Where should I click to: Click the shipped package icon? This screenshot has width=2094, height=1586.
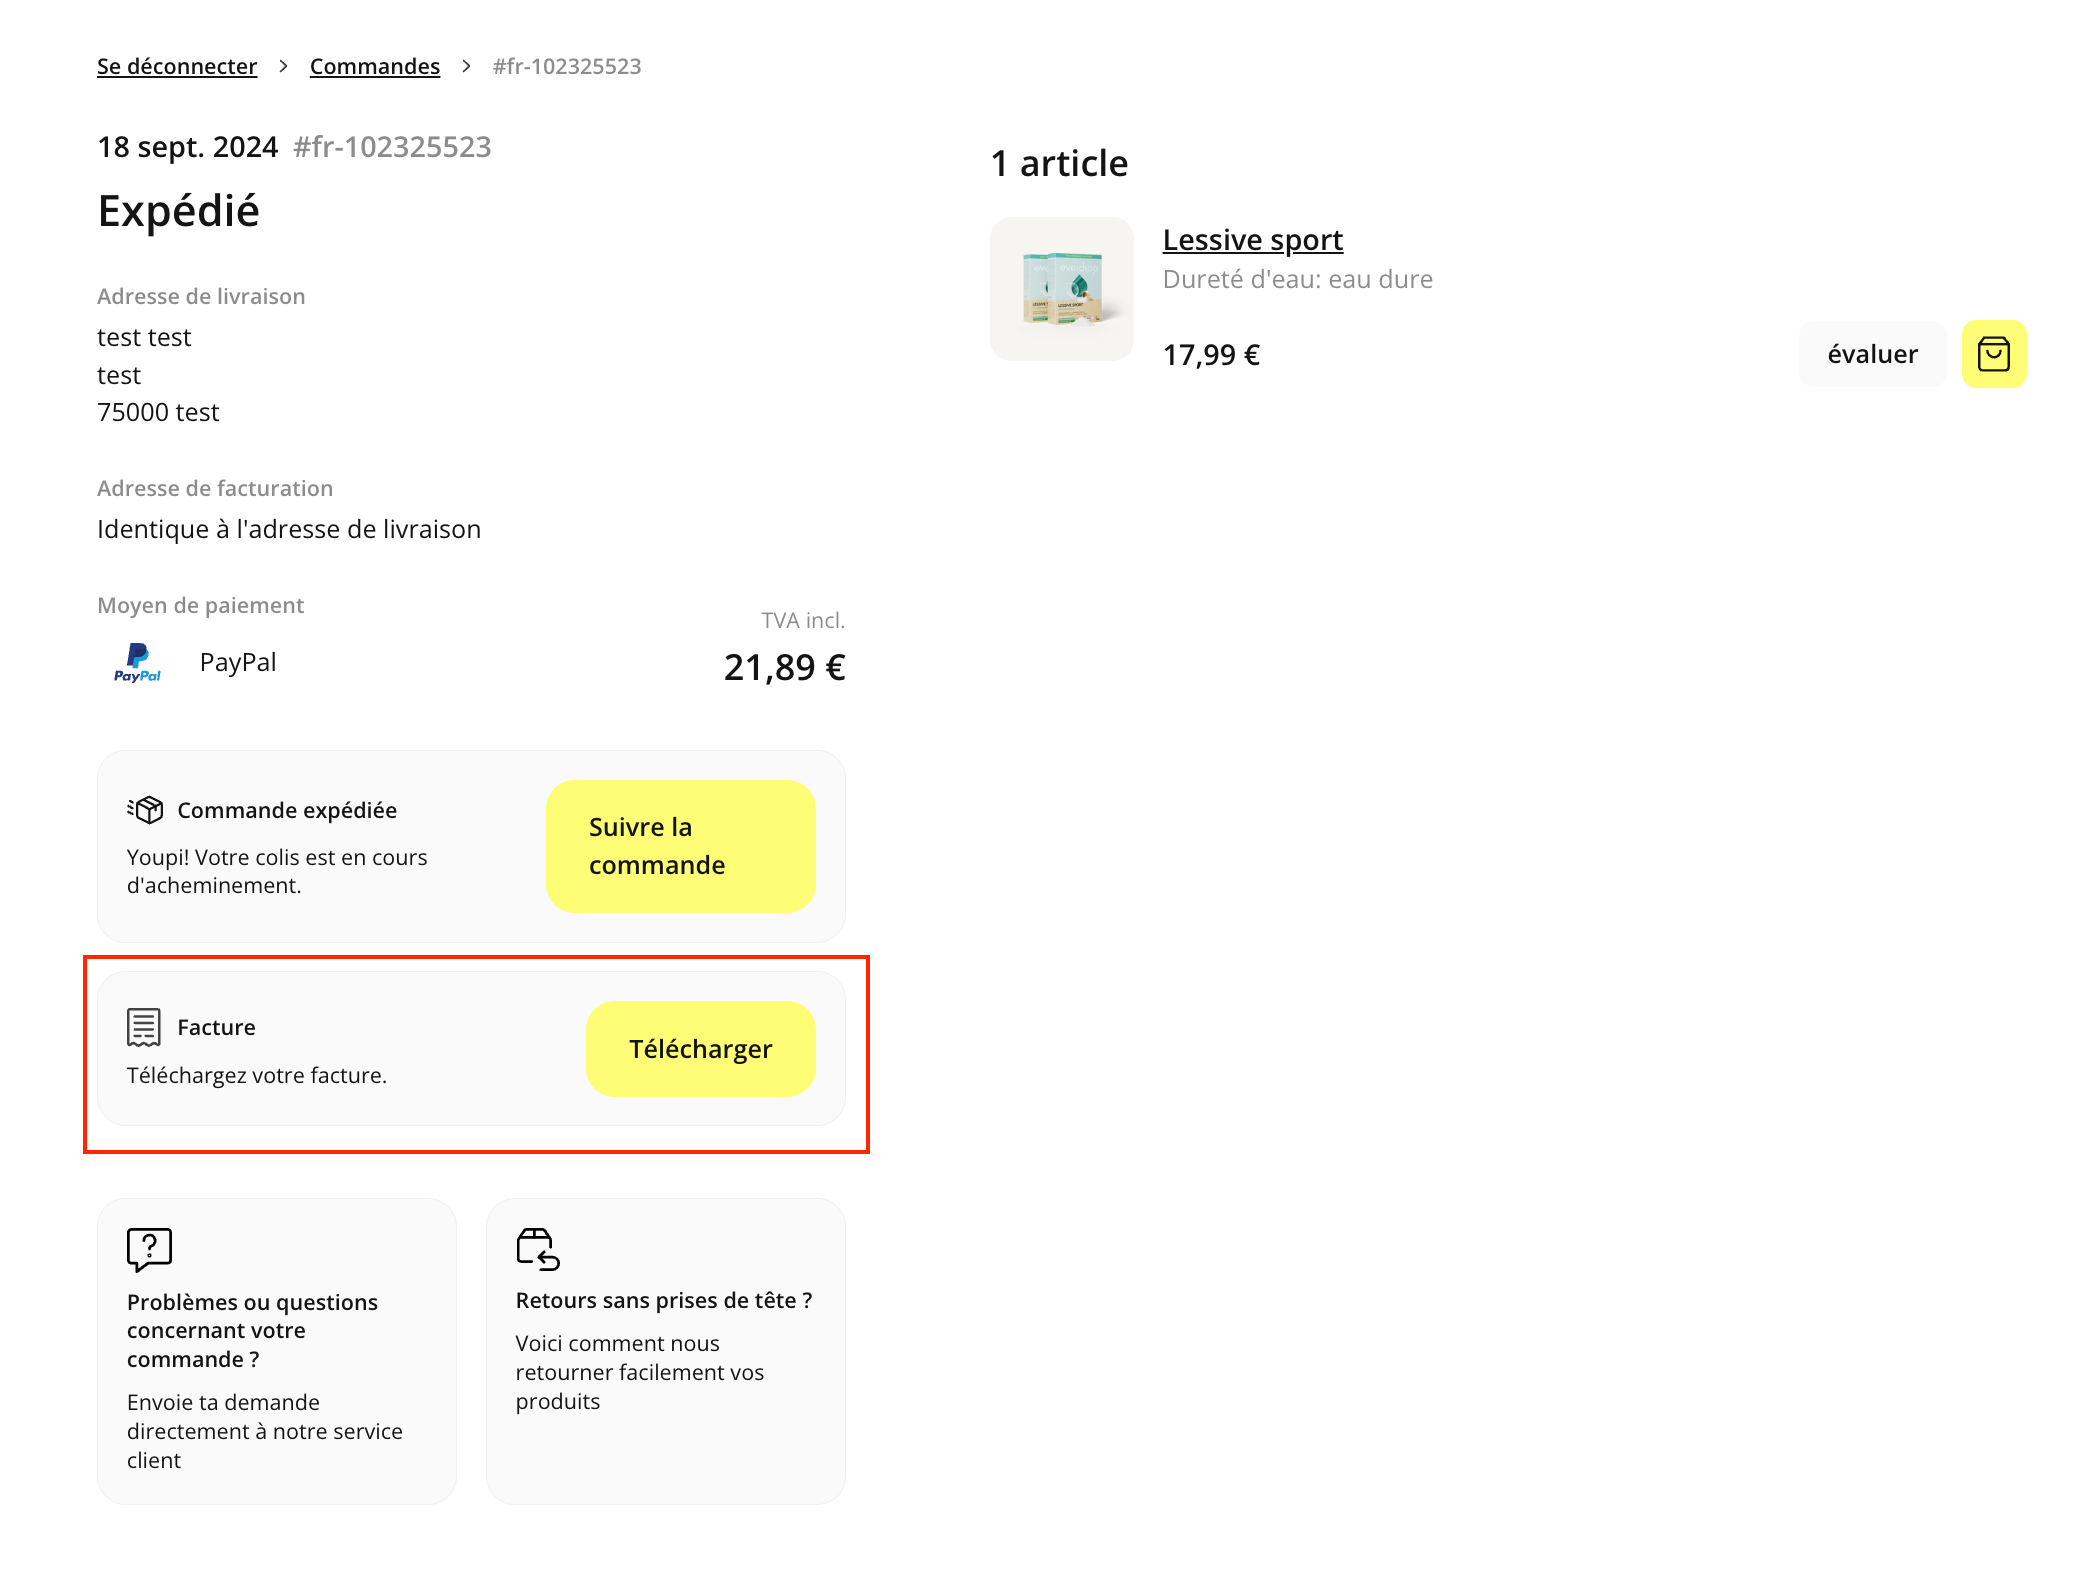[x=145, y=809]
